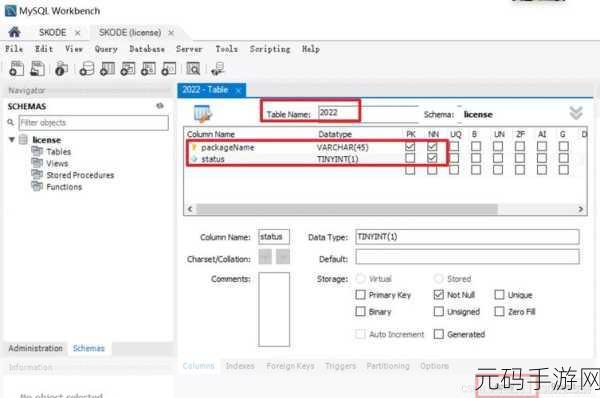Close the 2022 - Table tab
The height and width of the screenshot is (398, 600).
pos(238,90)
